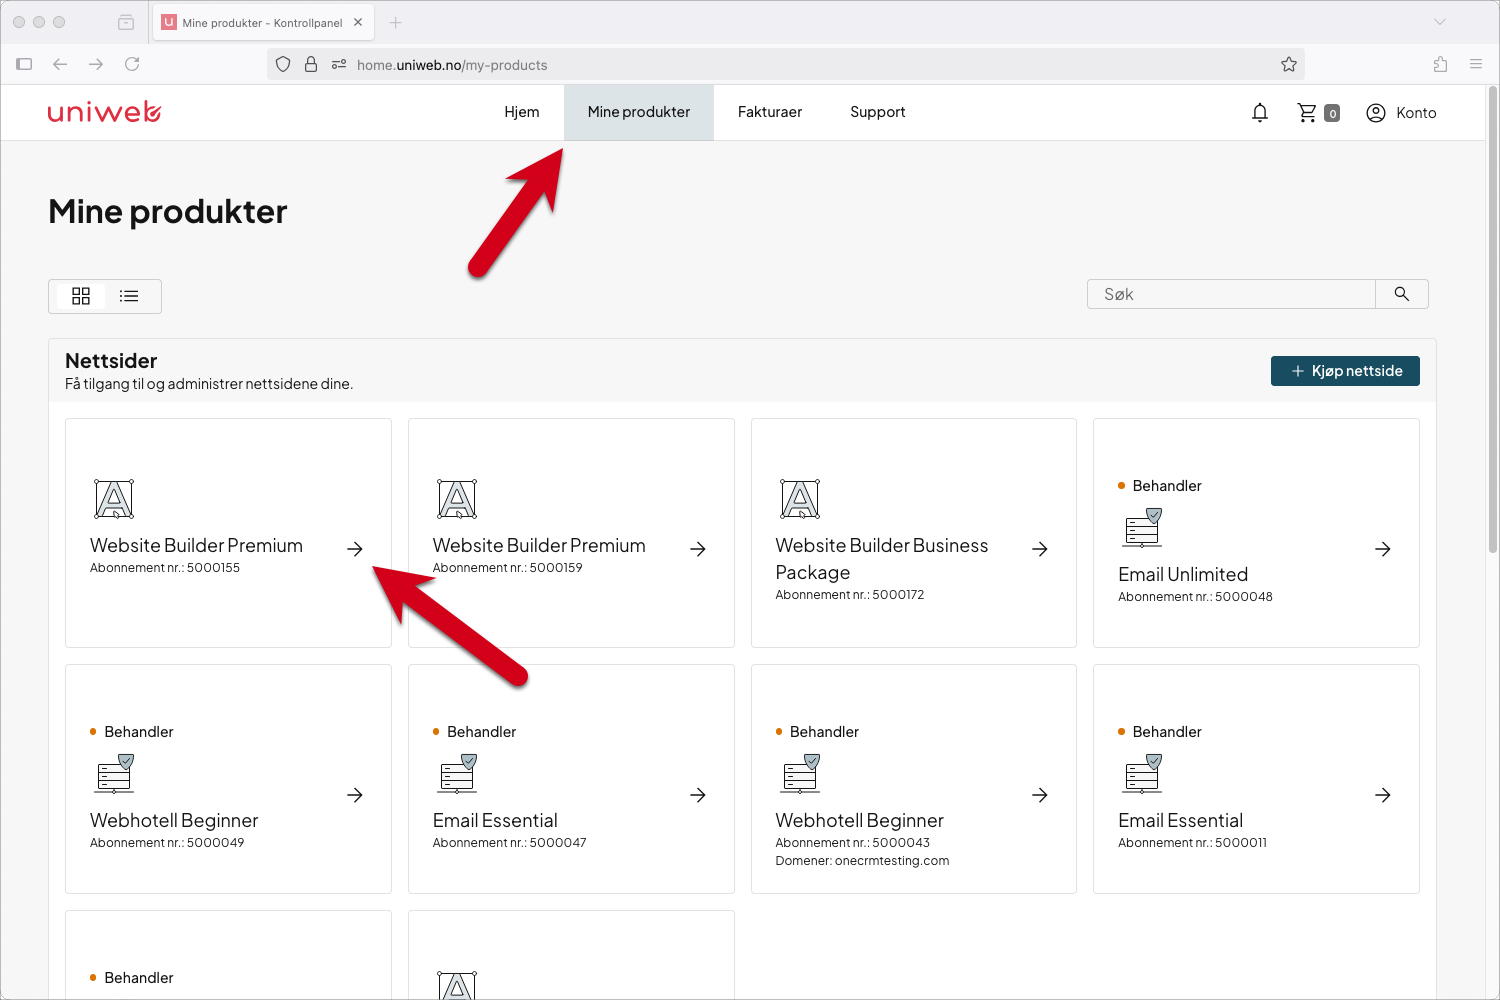Switch to list view

click(129, 296)
